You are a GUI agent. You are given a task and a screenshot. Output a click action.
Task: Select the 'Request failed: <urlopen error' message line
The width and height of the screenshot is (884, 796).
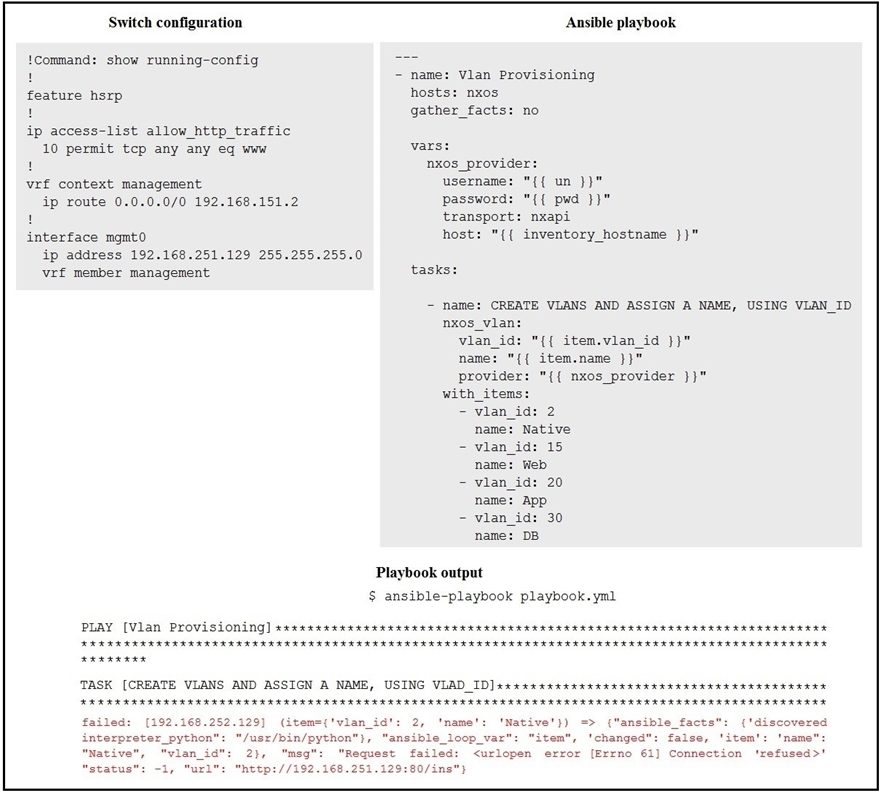coord(454,754)
